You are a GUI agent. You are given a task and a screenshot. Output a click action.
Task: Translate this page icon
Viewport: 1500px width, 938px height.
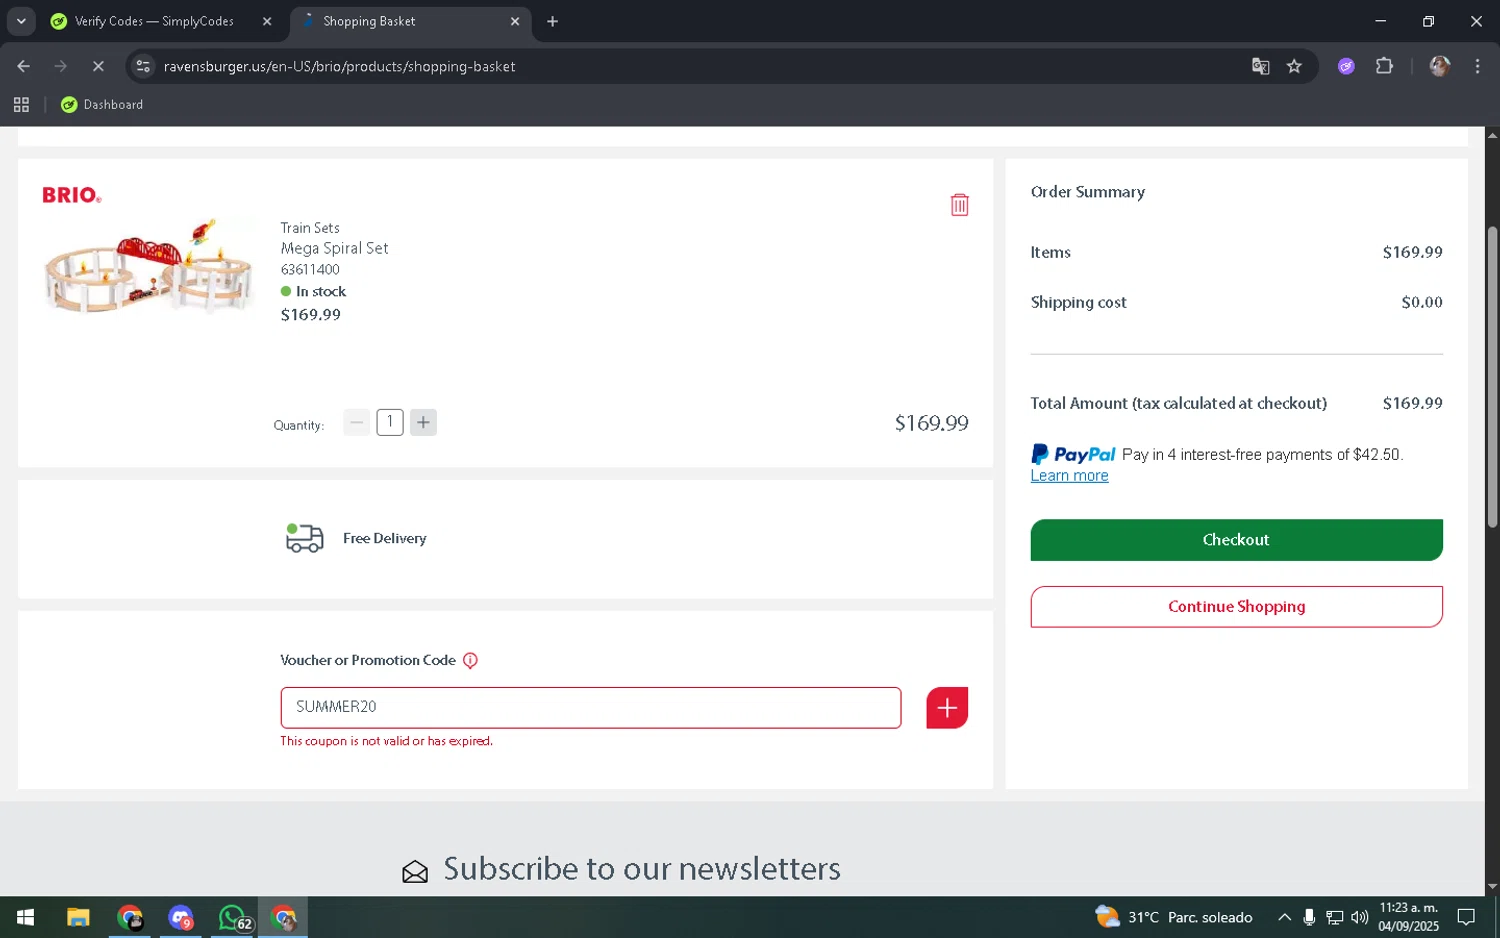click(x=1260, y=66)
